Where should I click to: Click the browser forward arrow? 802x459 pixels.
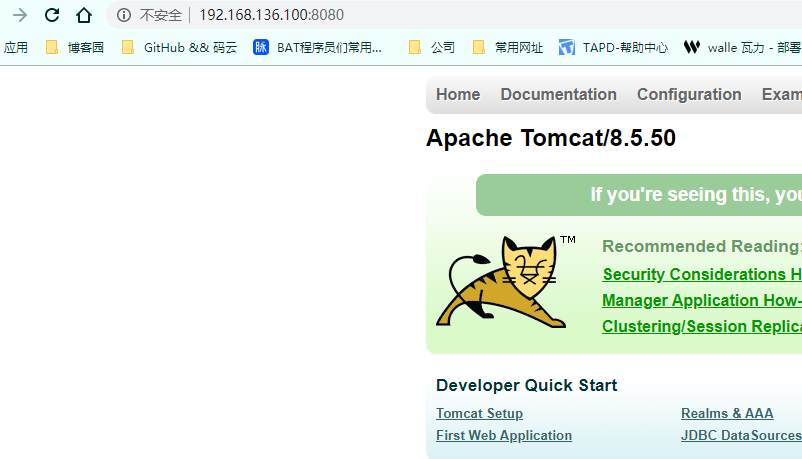[x=19, y=15]
